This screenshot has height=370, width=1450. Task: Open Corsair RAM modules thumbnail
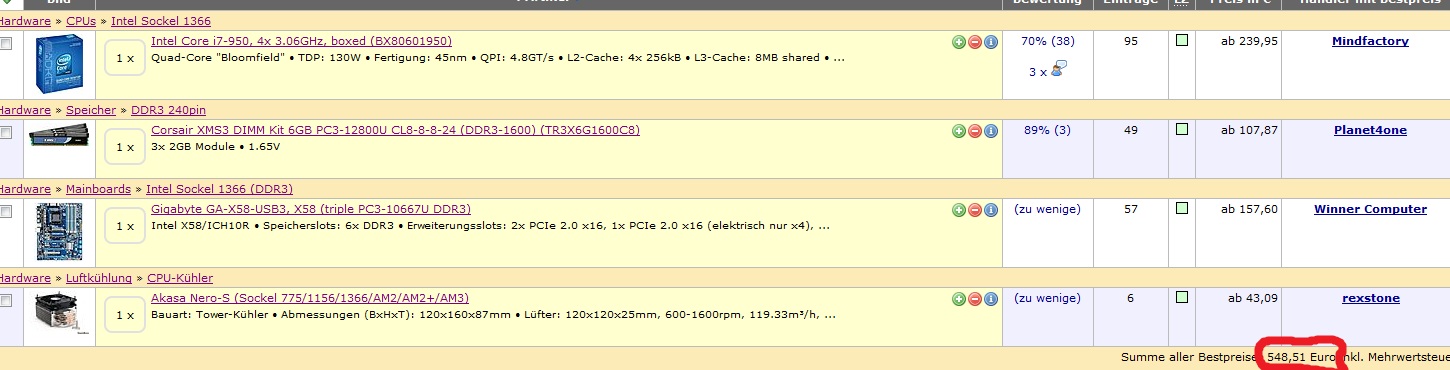[x=59, y=135]
